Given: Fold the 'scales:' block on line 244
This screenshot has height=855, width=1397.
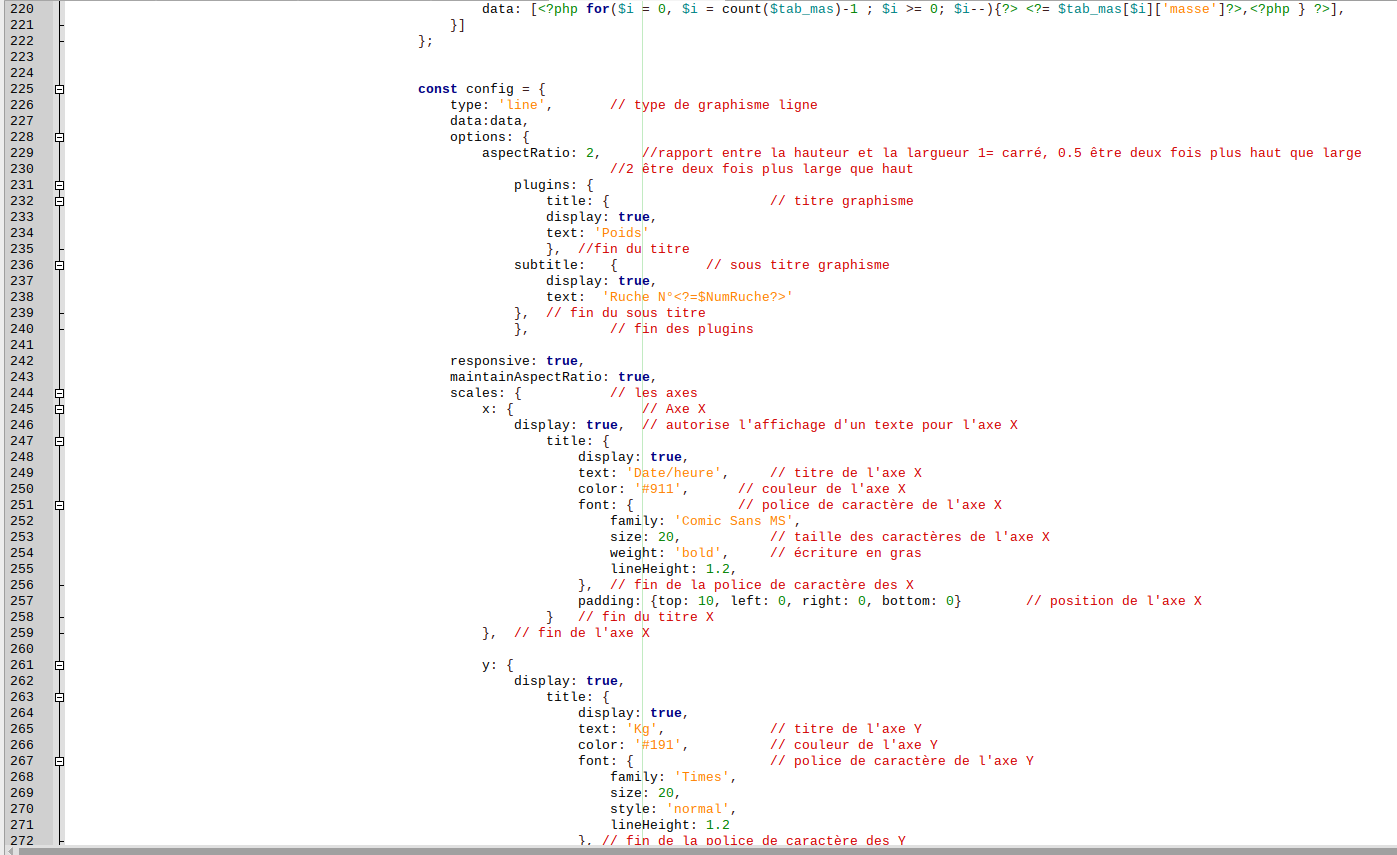Looking at the screenshot, I should pos(59,393).
